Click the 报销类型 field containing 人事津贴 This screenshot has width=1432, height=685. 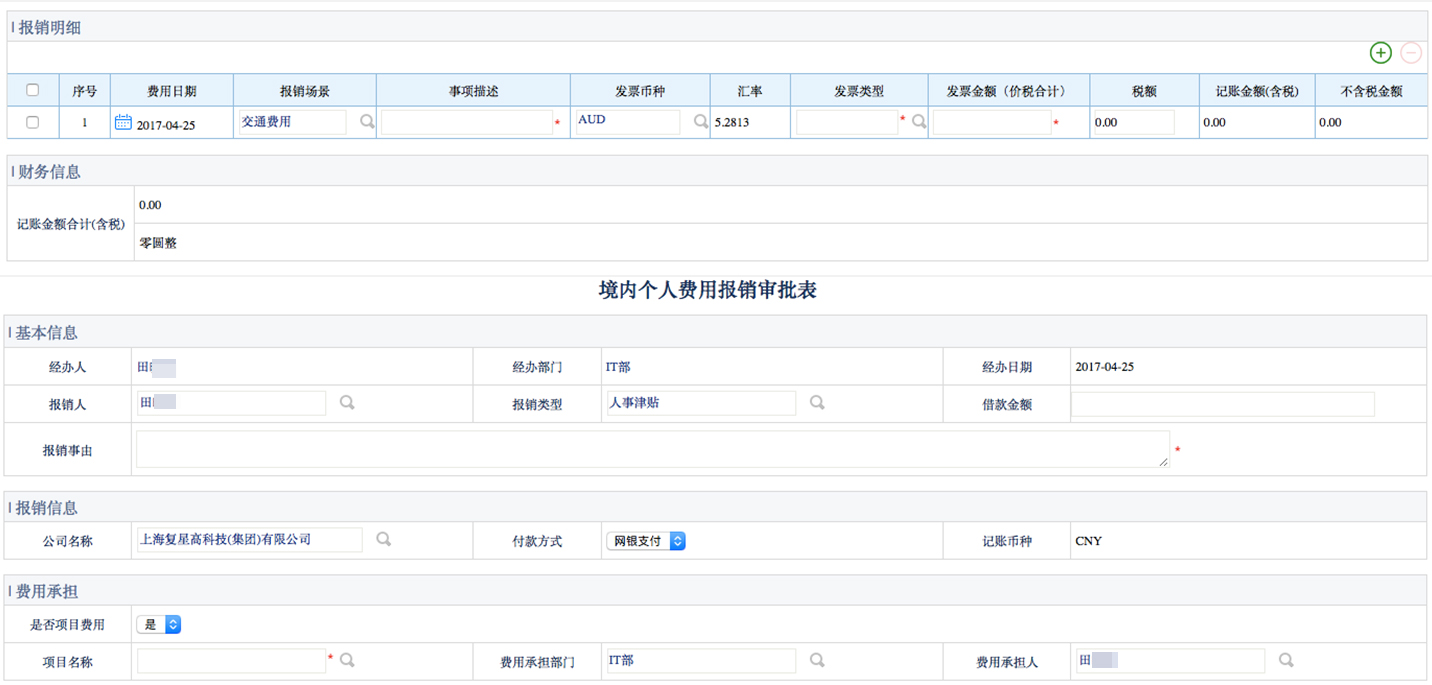(701, 403)
